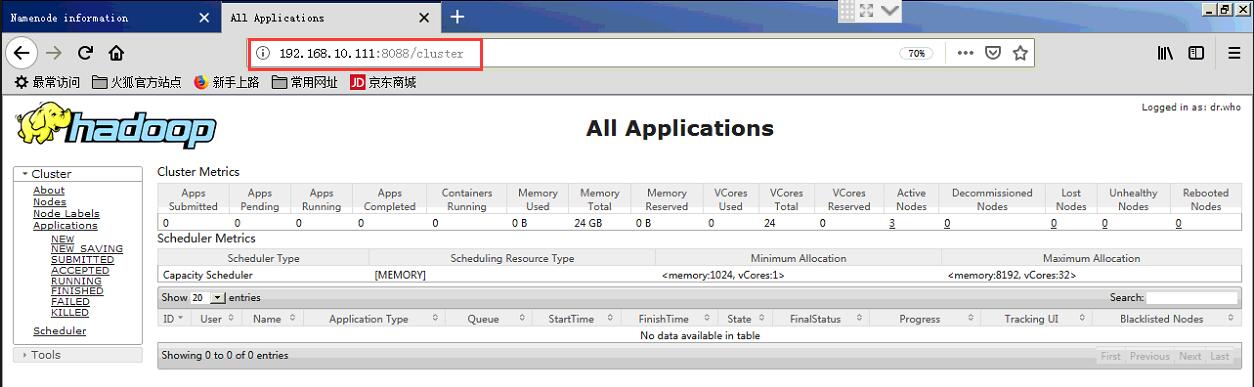
Task: Click the browser forward arrow
Action: click(x=54, y=53)
